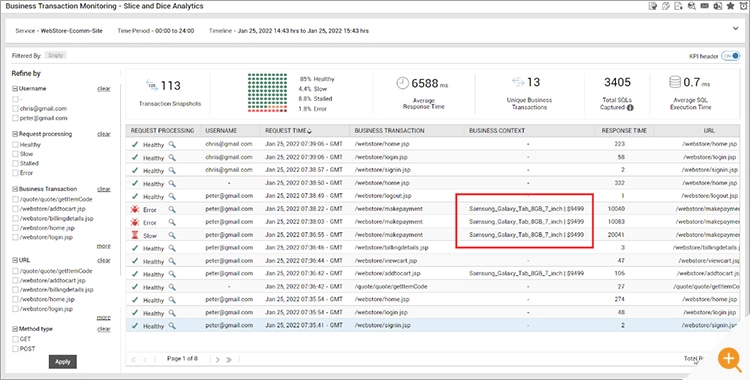Click the healthy status dot grid
This screenshot has width=750, height=380.
[267, 92]
